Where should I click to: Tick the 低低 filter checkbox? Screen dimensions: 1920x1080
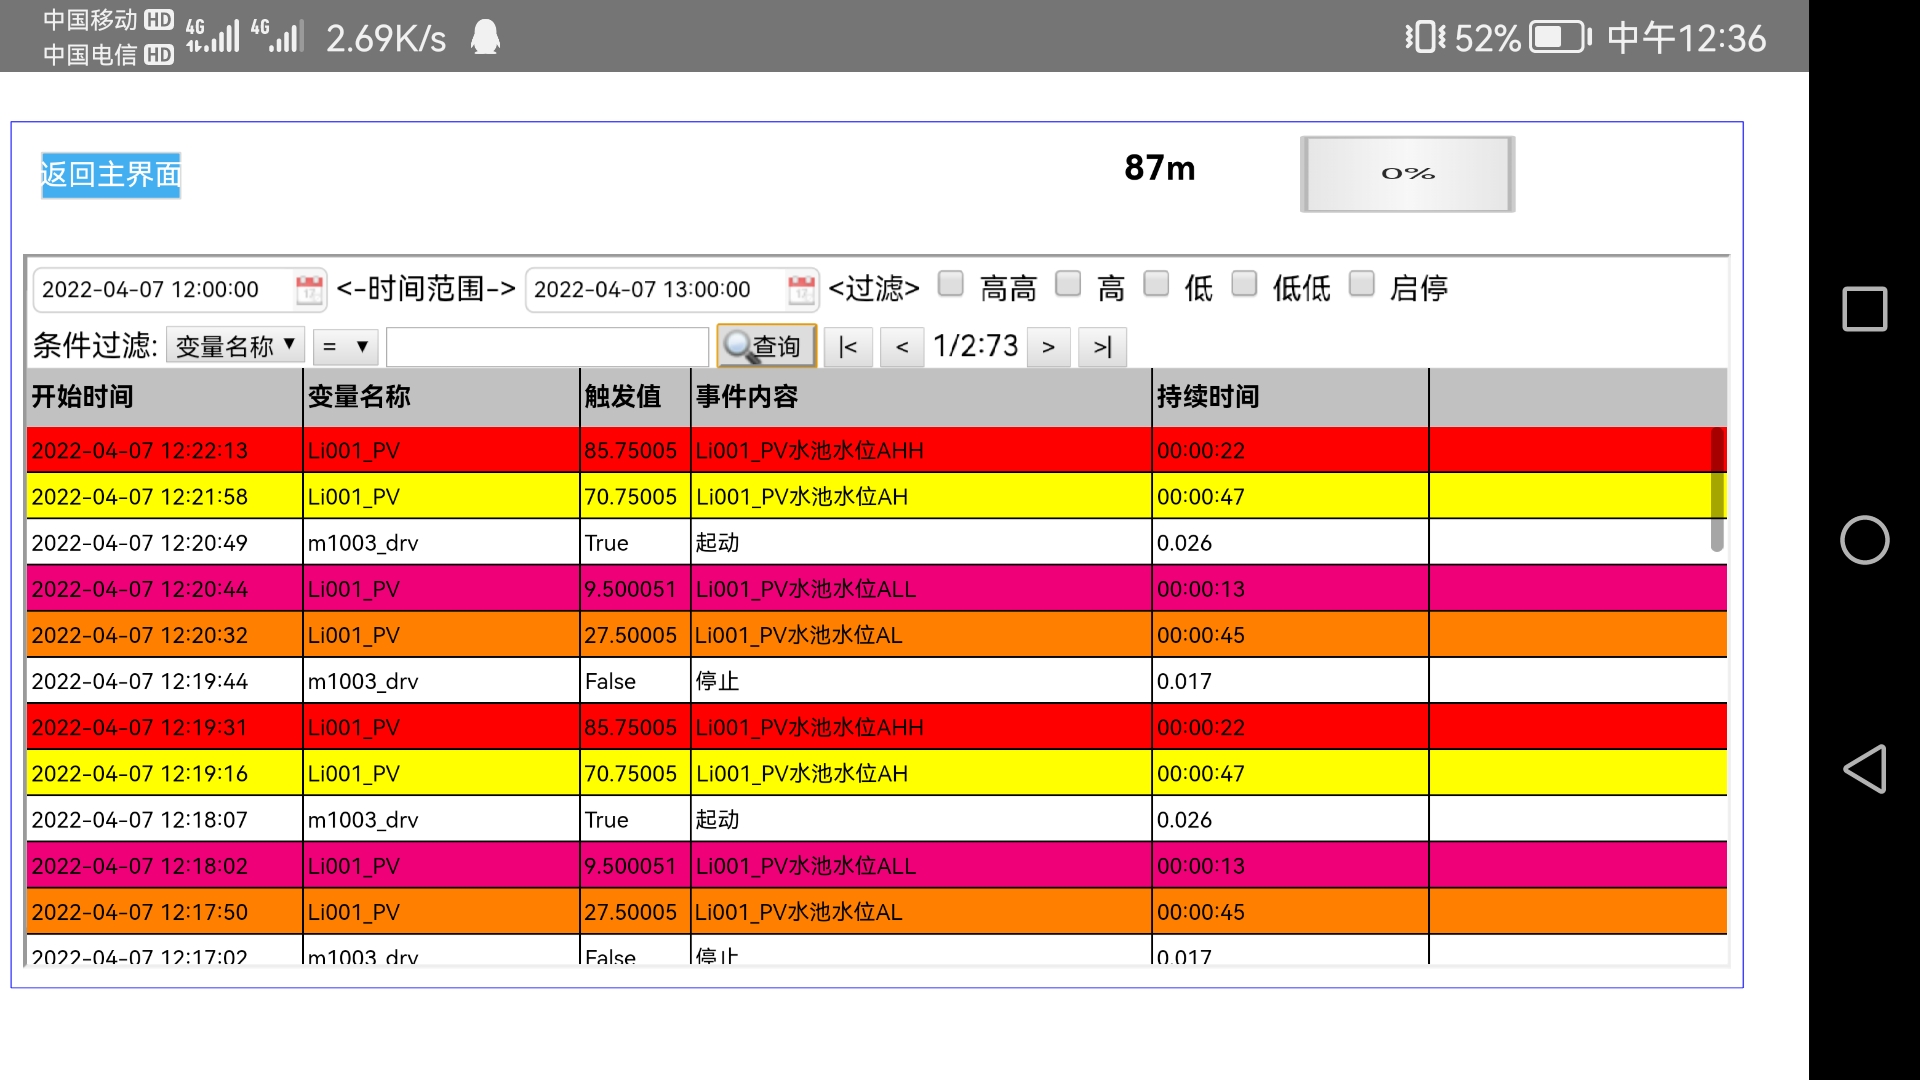tap(1244, 285)
